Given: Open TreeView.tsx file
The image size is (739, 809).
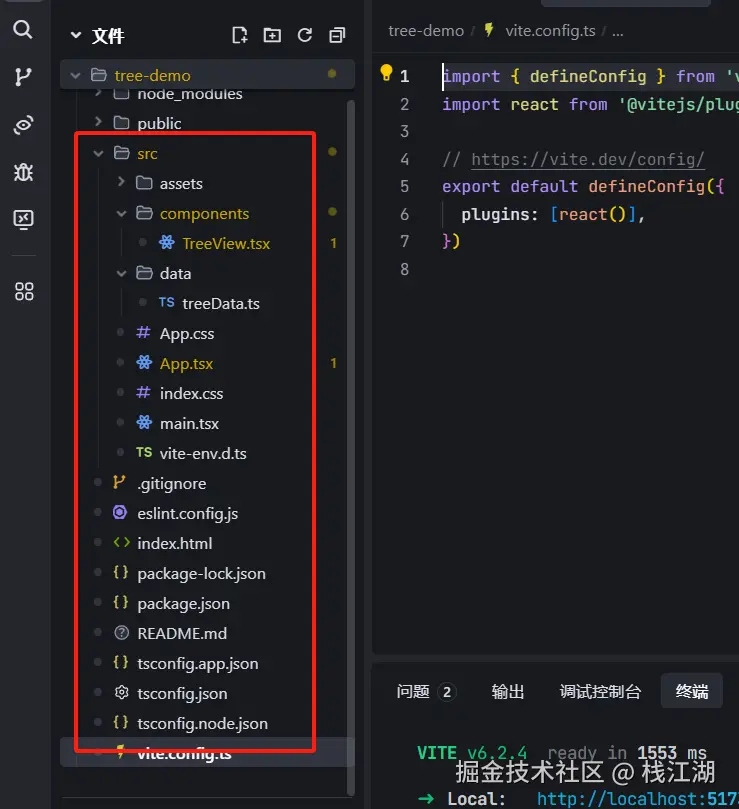Looking at the screenshot, I should point(226,243).
